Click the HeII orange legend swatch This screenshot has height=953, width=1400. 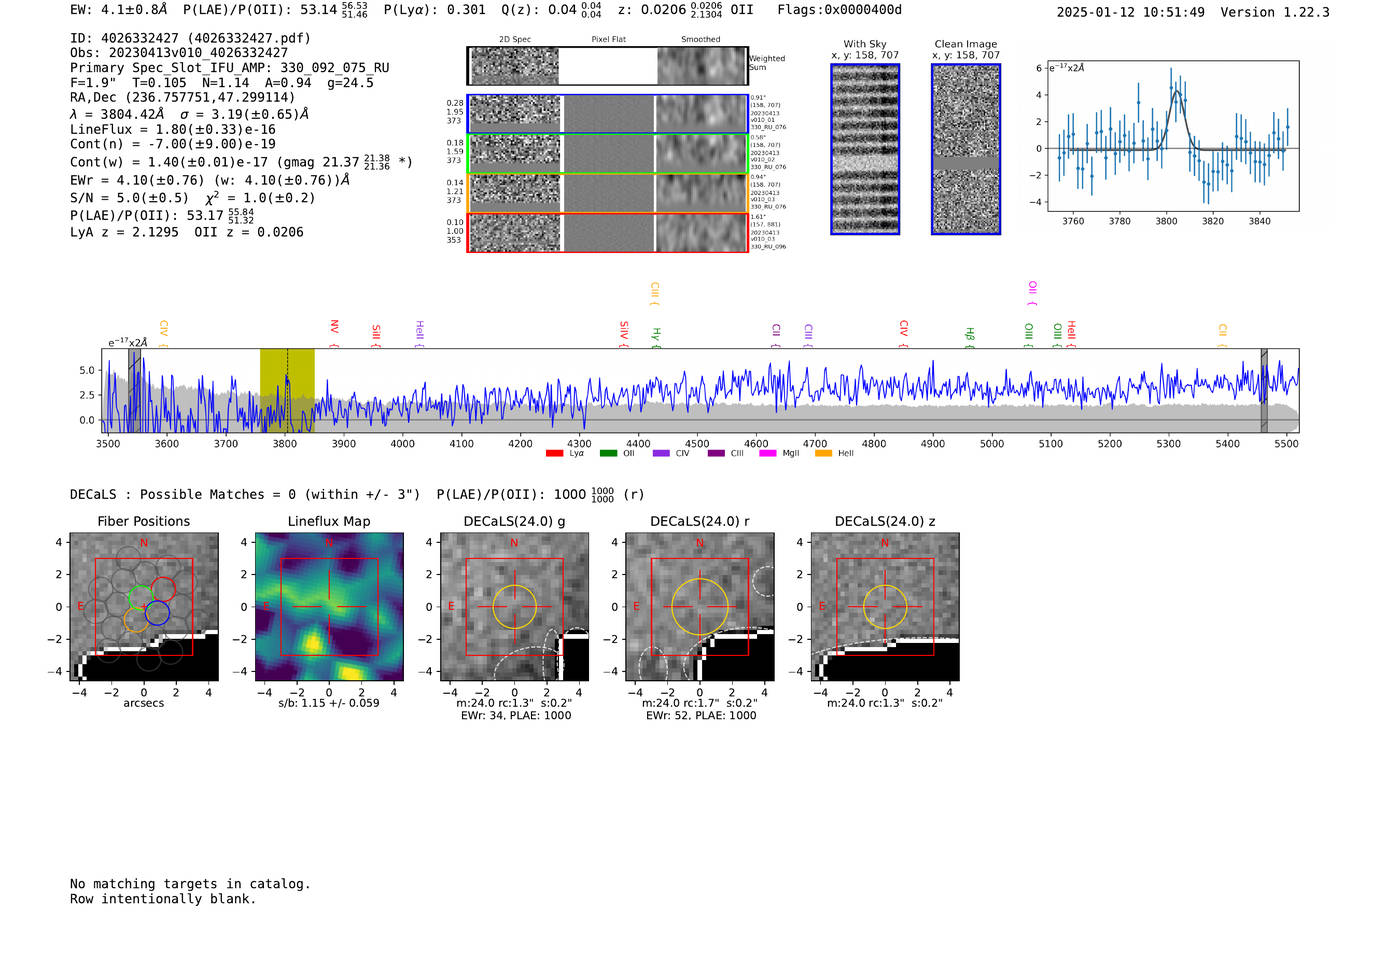point(823,454)
